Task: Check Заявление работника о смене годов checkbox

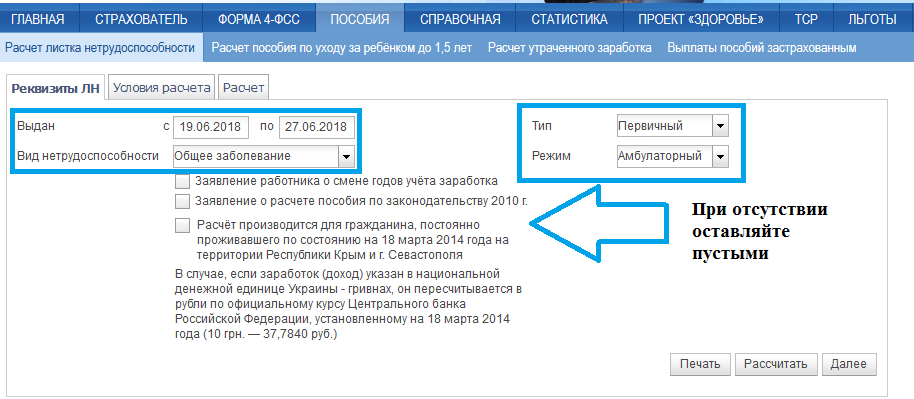Action: click(x=182, y=181)
